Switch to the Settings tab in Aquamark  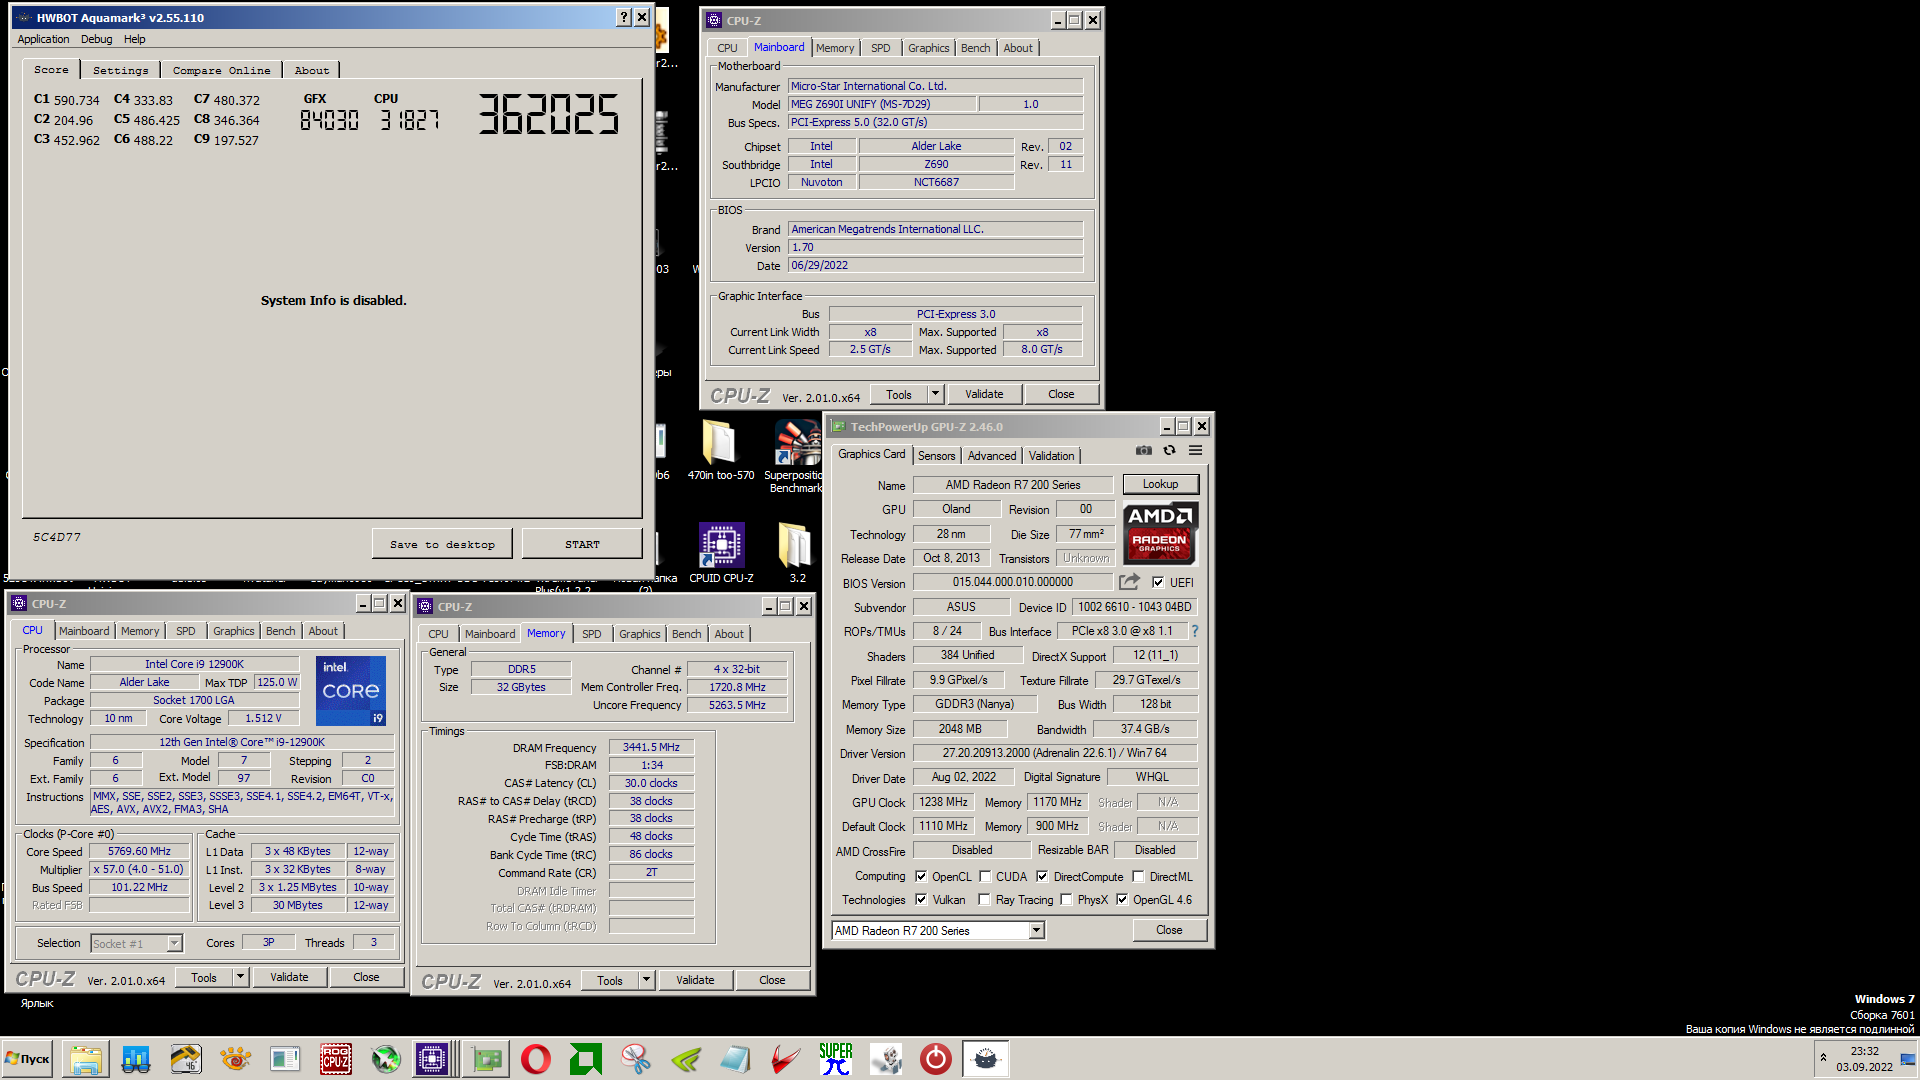tap(120, 70)
